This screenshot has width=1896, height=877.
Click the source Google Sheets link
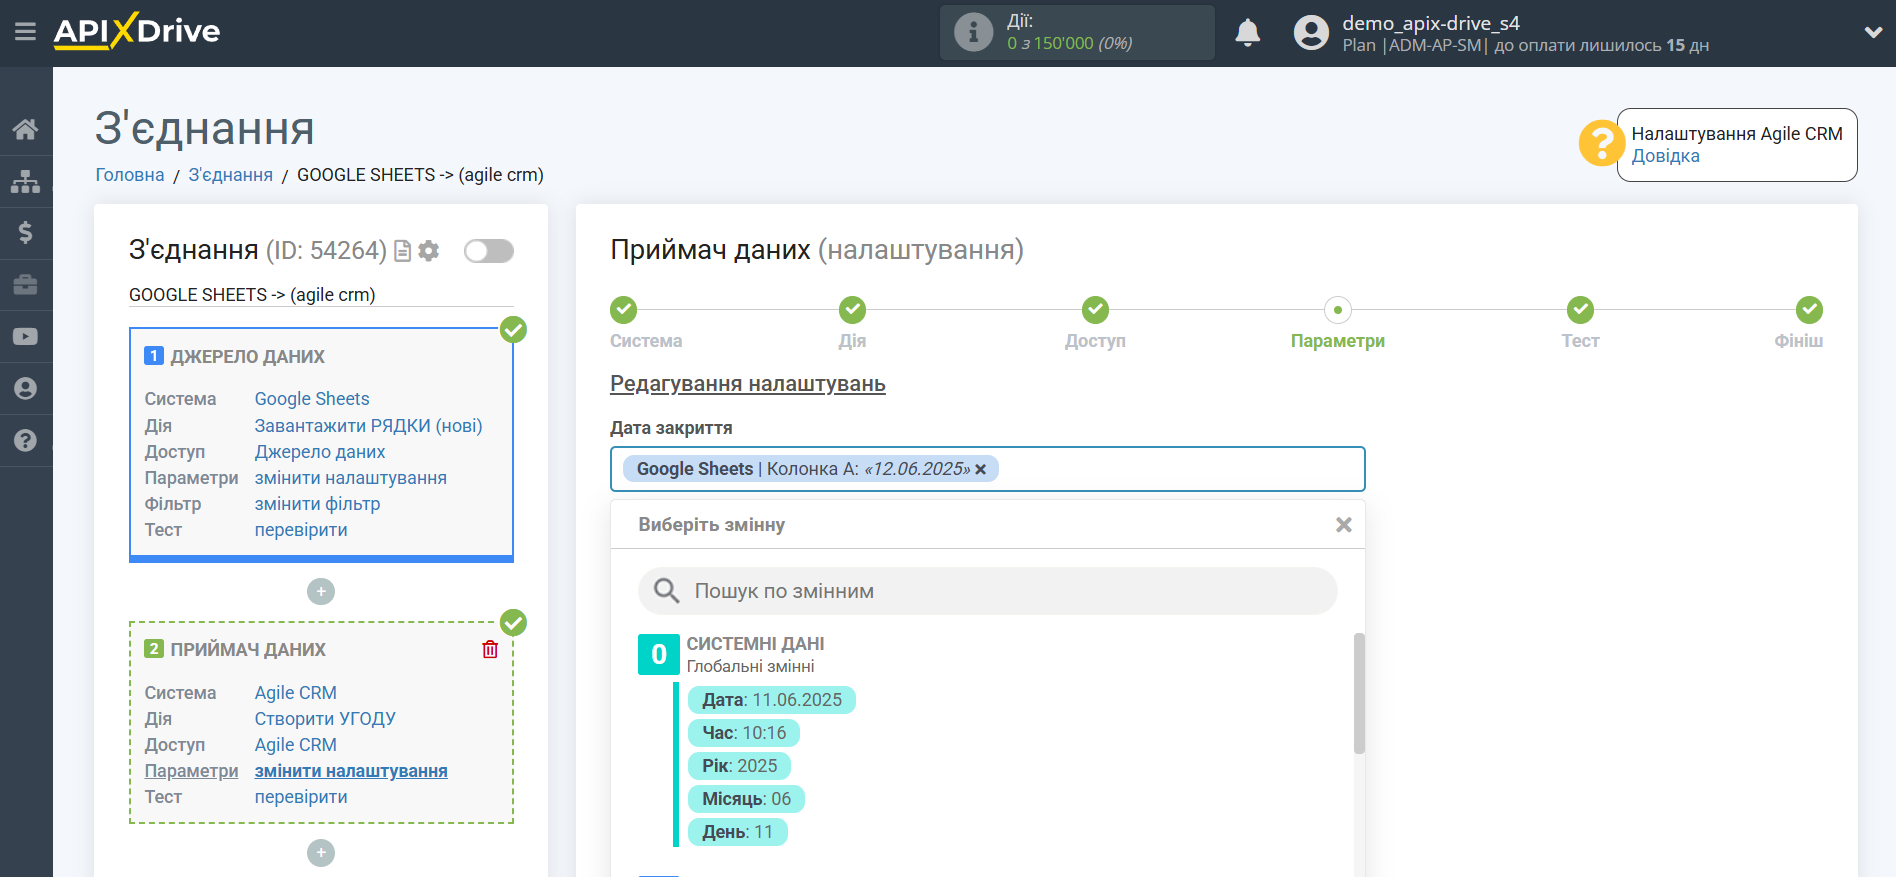pos(312,399)
